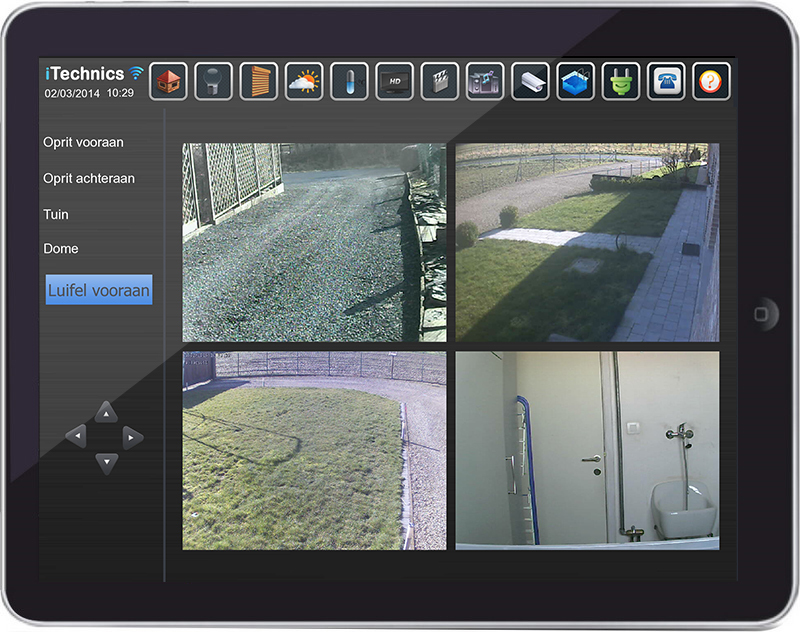This screenshot has height=632, width=800.
Task: Click the security camera icon
Action: [530, 81]
